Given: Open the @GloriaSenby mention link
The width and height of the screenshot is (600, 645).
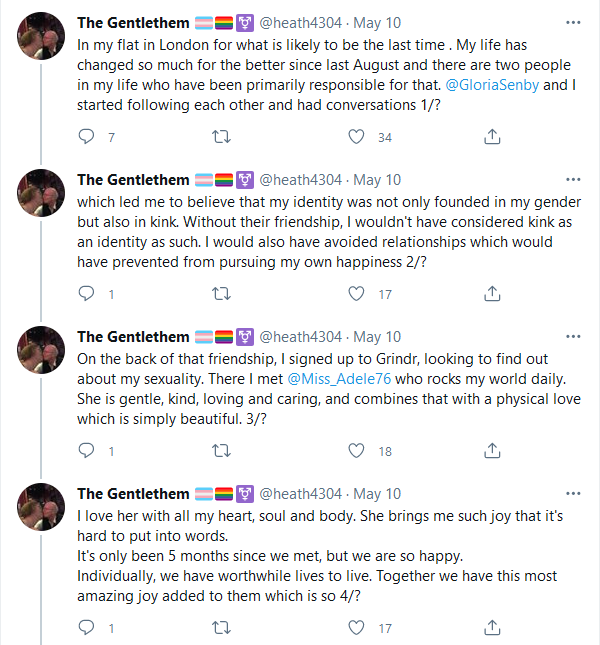Looking at the screenshot, I should click(x=492, y=85).
